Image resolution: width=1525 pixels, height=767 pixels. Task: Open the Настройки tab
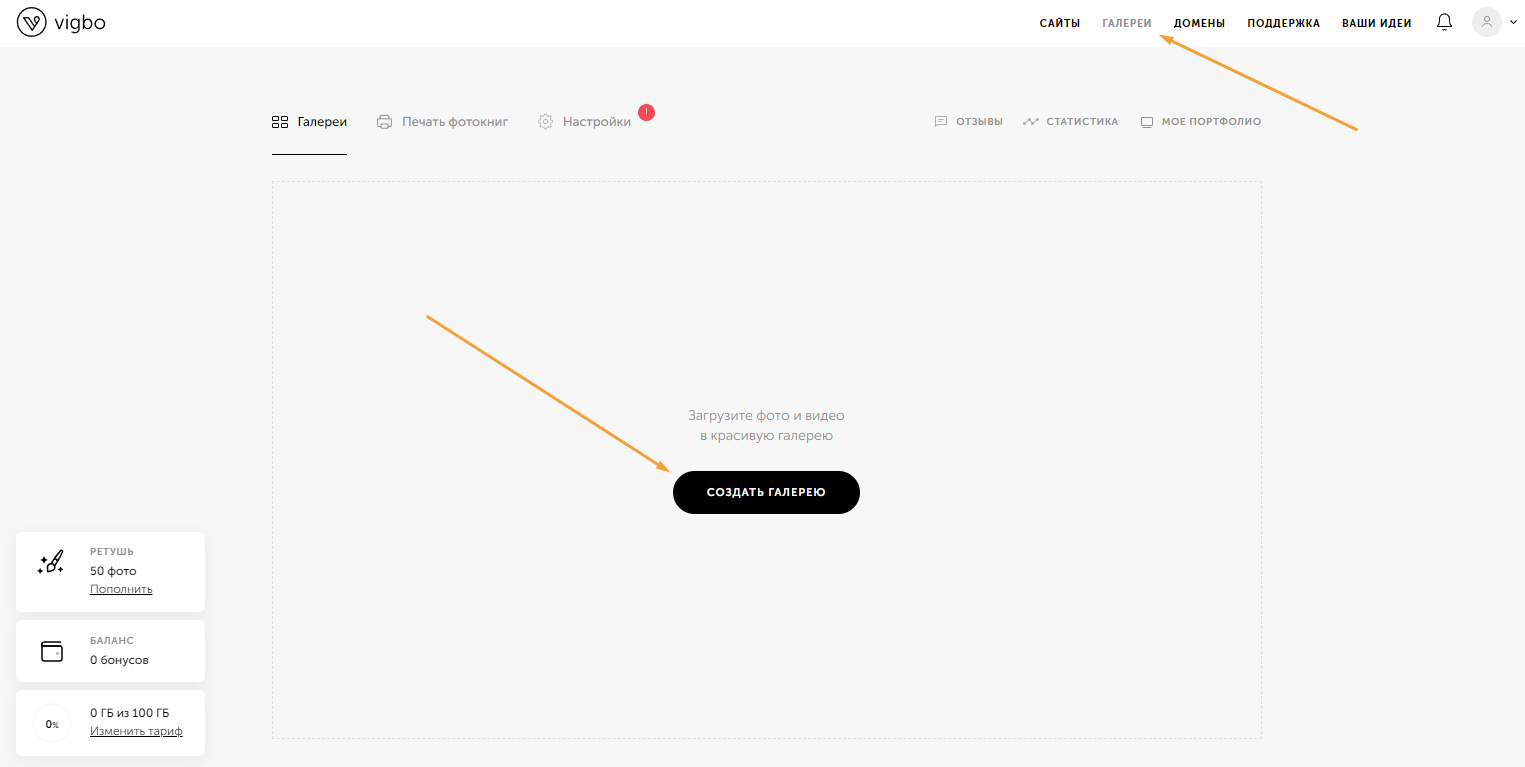pyautogui.click(x=585, y=122)
